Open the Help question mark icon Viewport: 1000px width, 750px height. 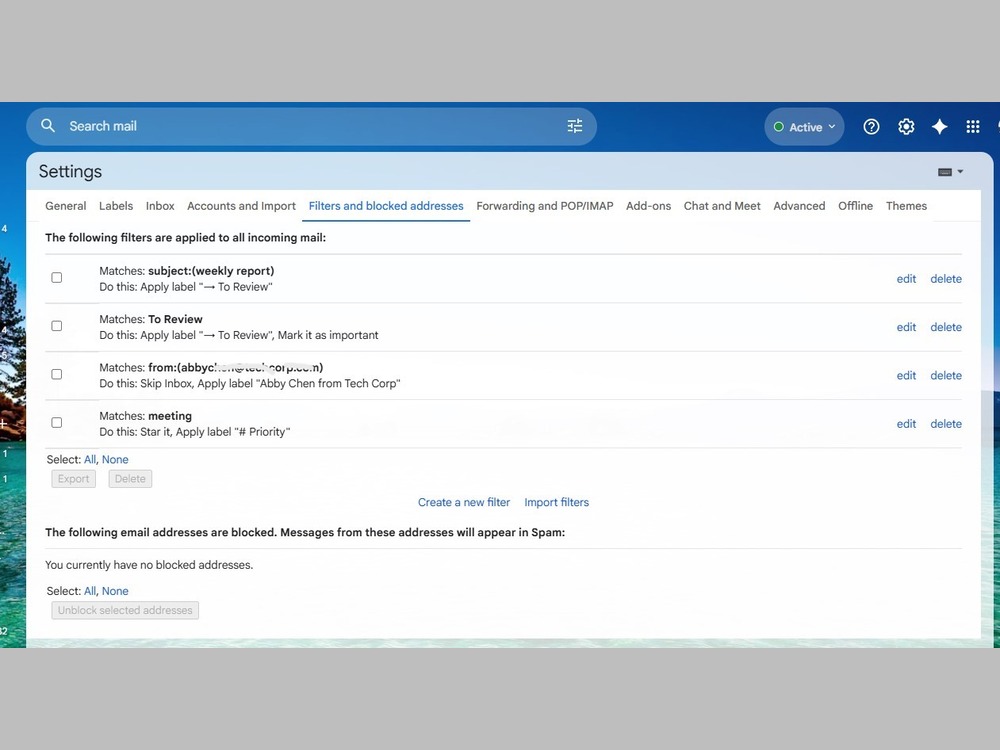(871, 127)
